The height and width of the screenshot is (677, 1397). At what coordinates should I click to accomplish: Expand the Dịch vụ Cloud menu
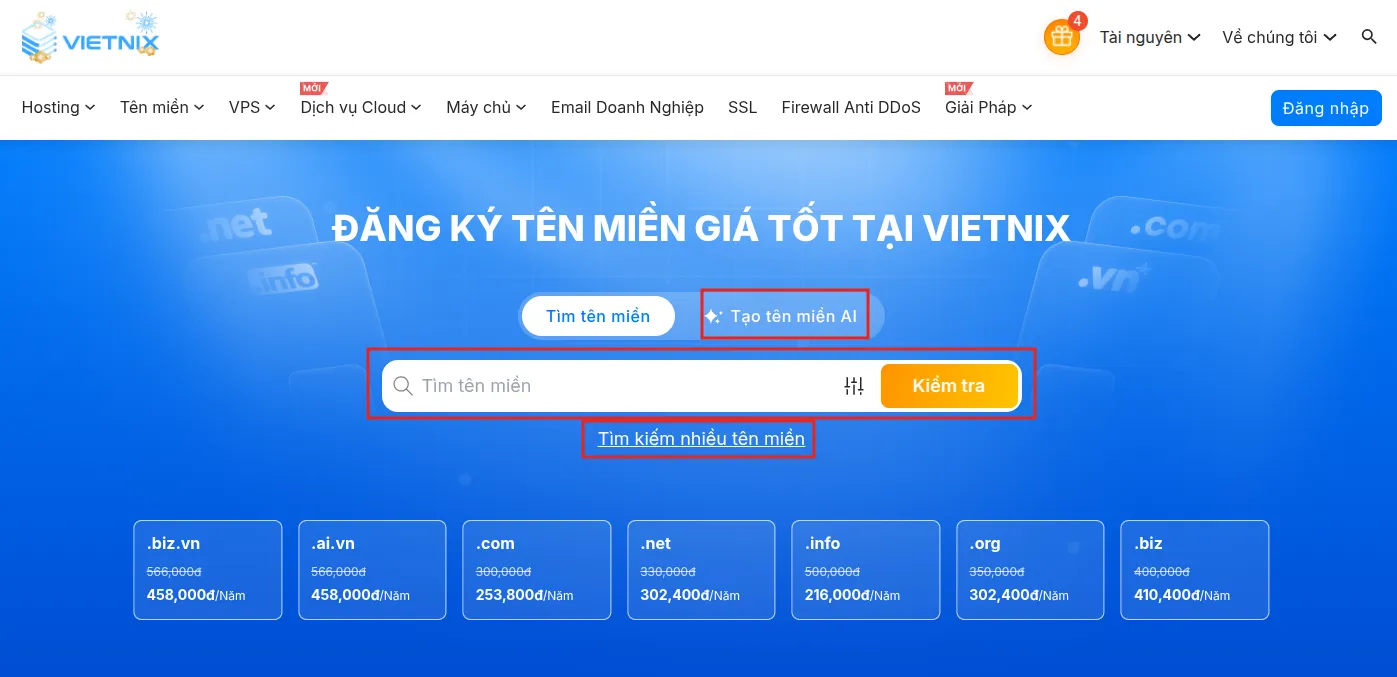click(x=358, y=107)
